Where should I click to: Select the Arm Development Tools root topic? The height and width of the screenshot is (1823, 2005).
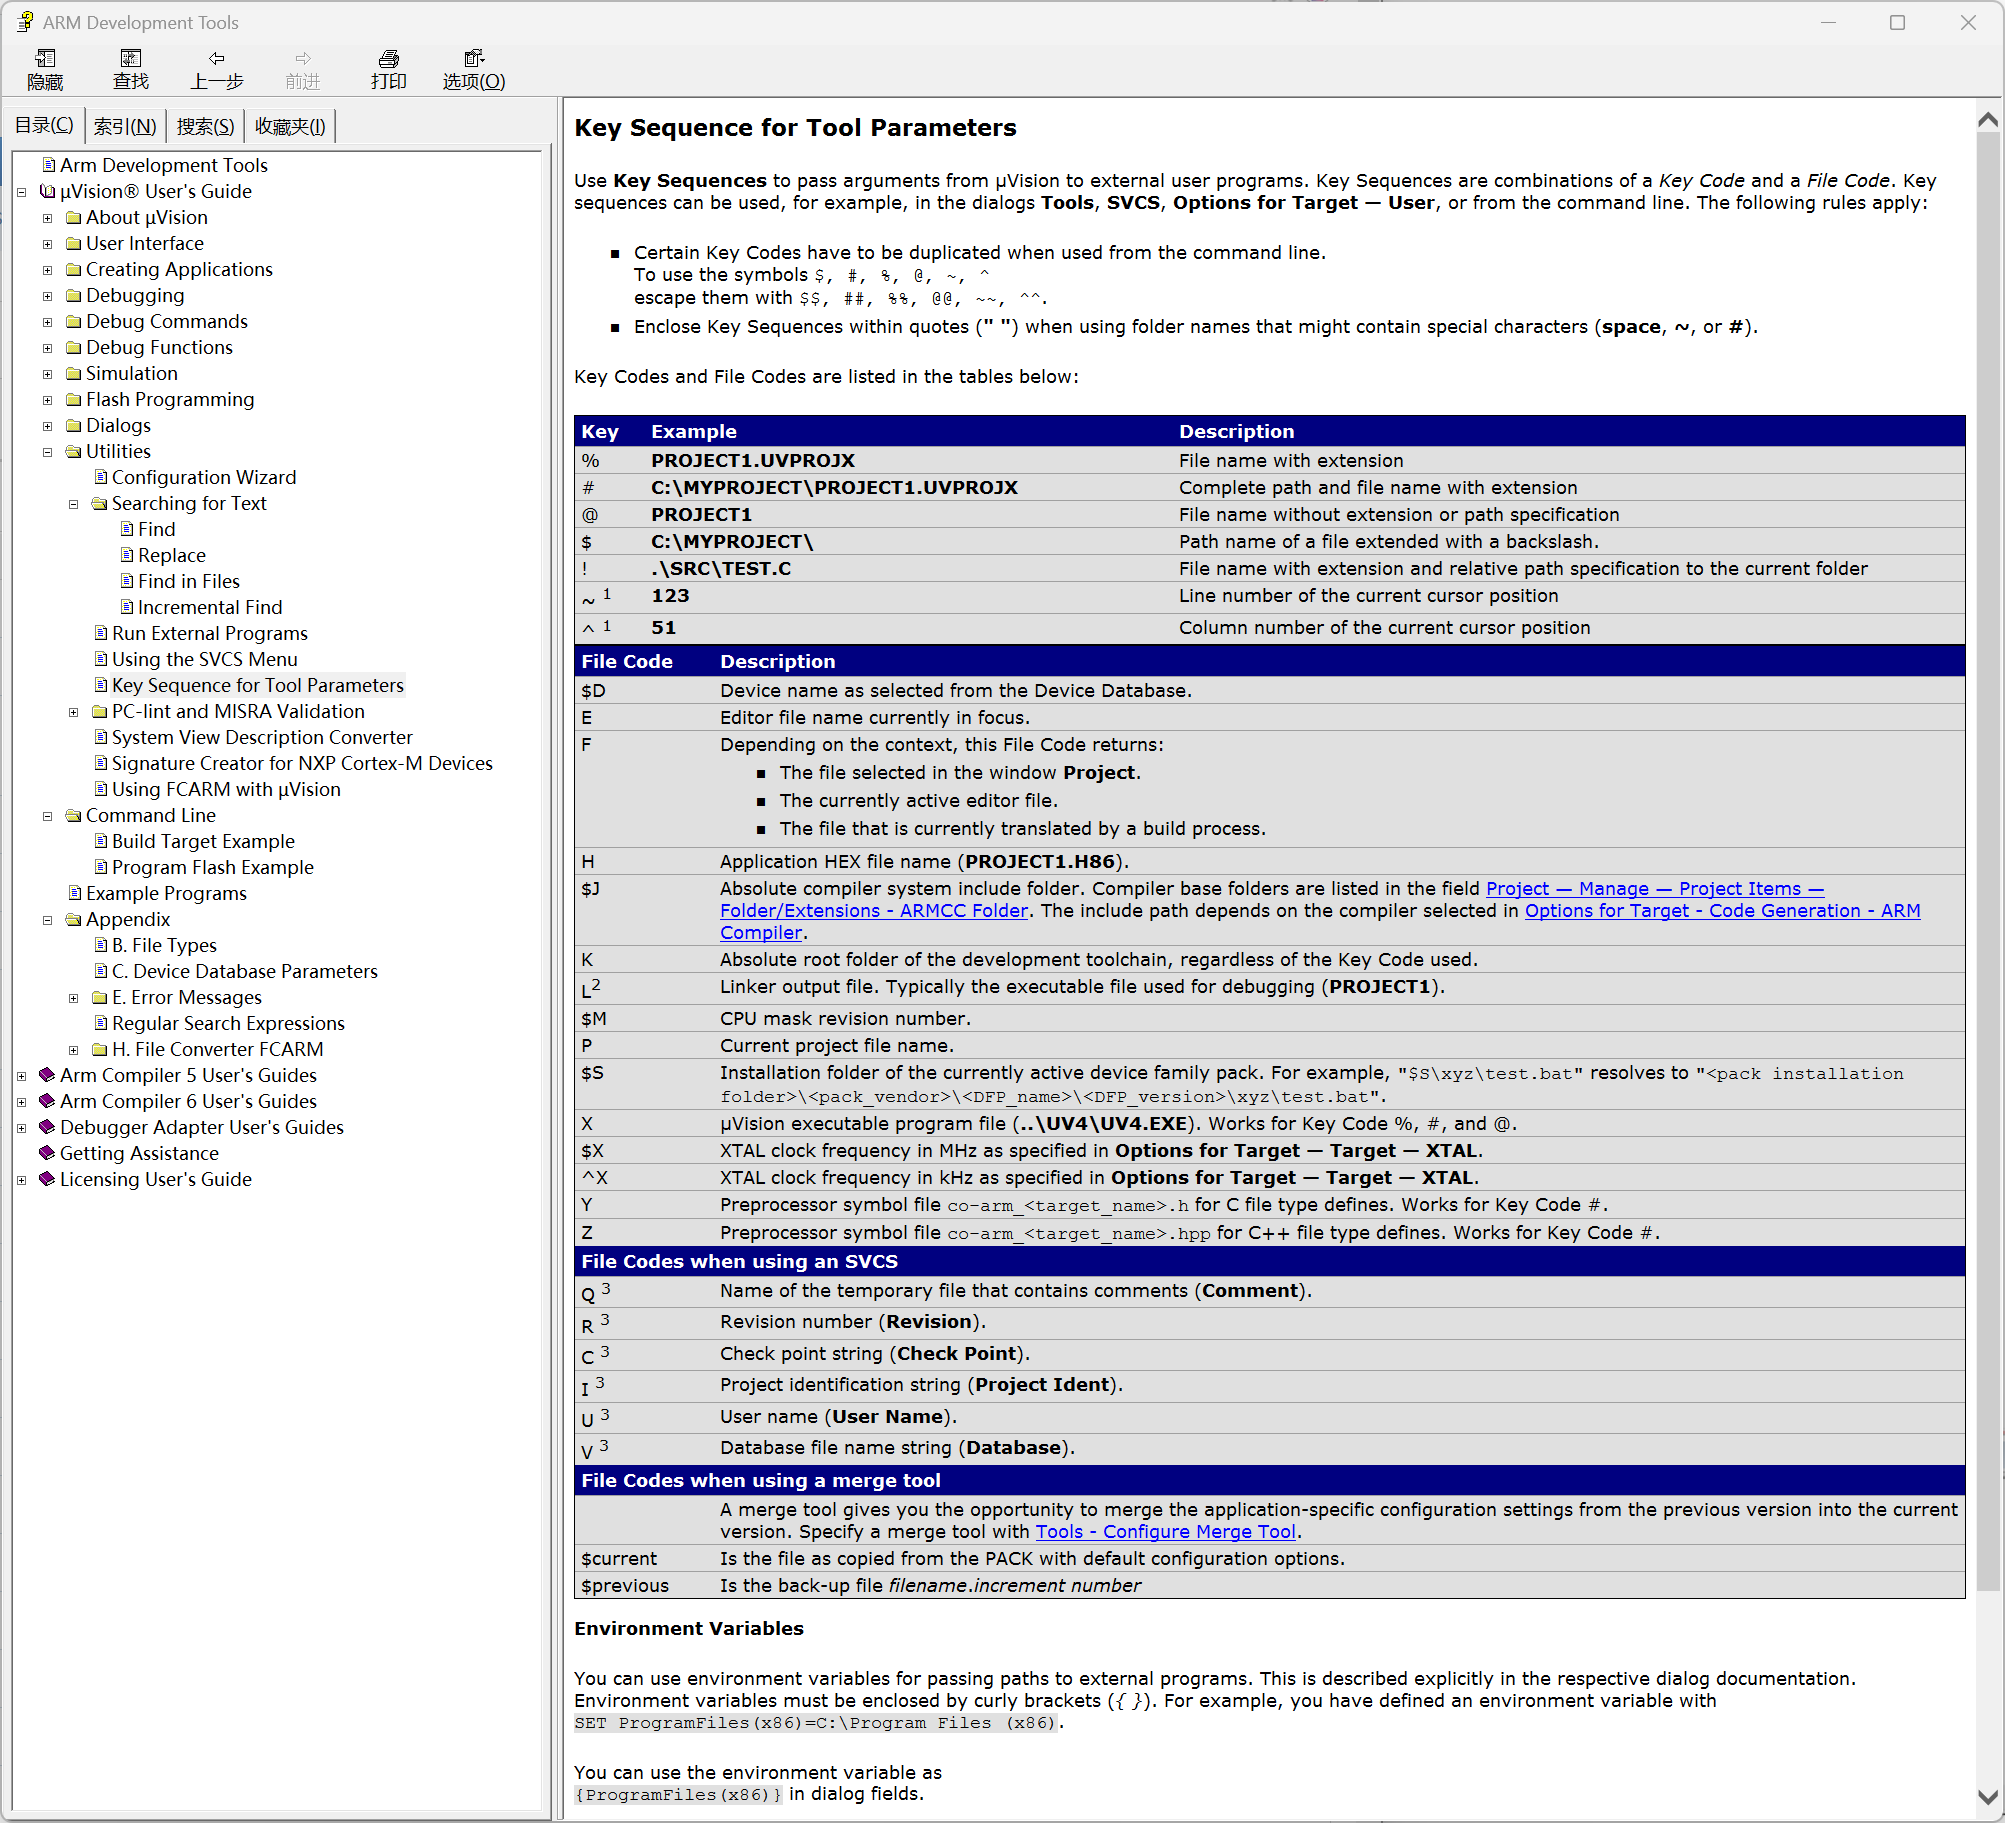pyautogui.click(x=164, y=165)
